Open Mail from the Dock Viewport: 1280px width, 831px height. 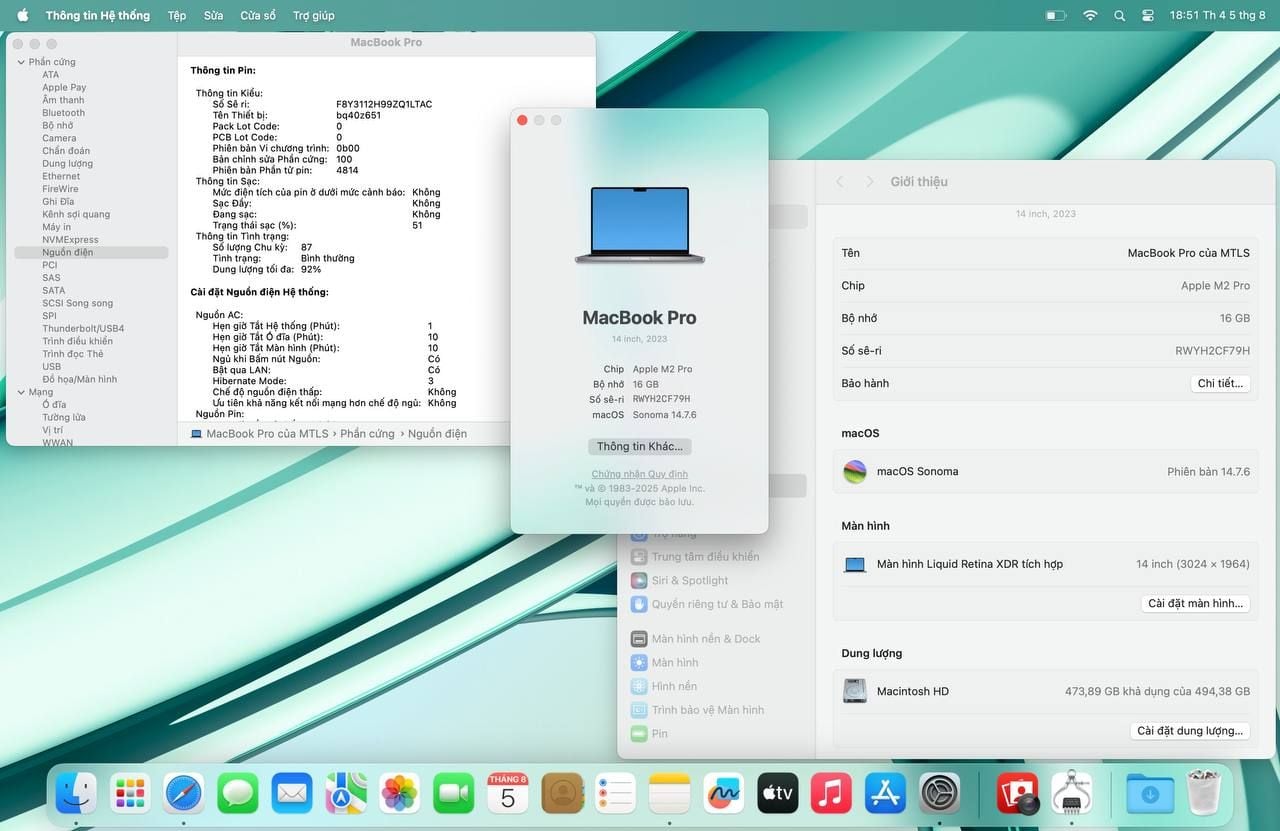[292, 794]
